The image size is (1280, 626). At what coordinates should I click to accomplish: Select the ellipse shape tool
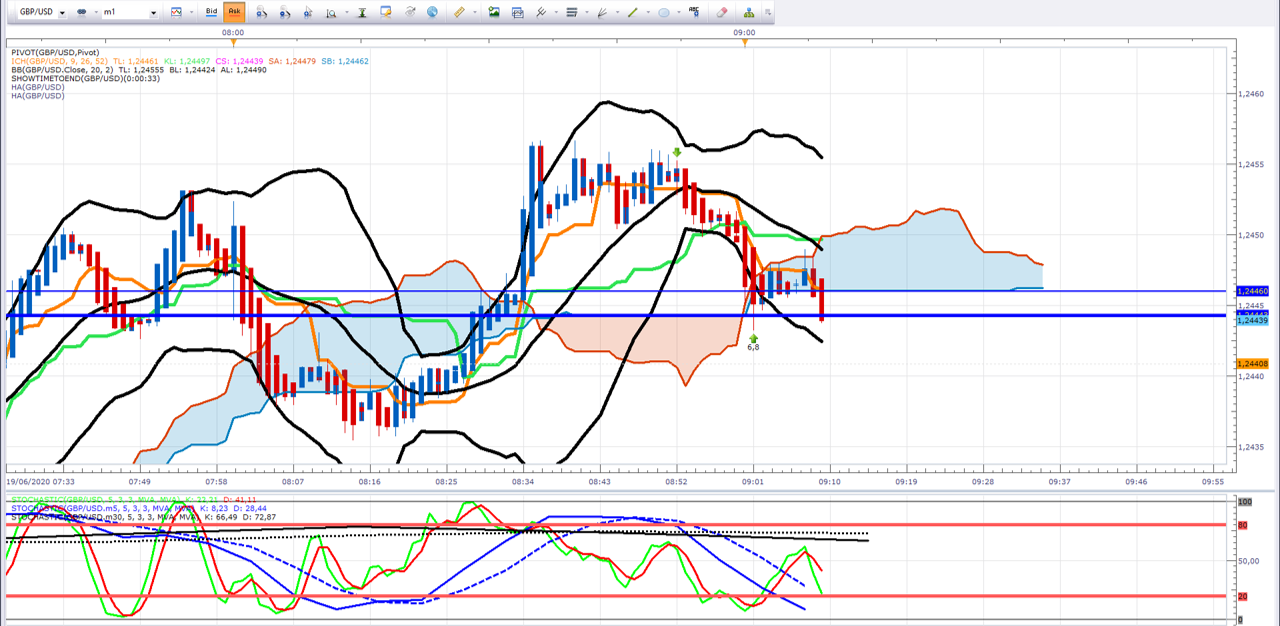(664, 13)
